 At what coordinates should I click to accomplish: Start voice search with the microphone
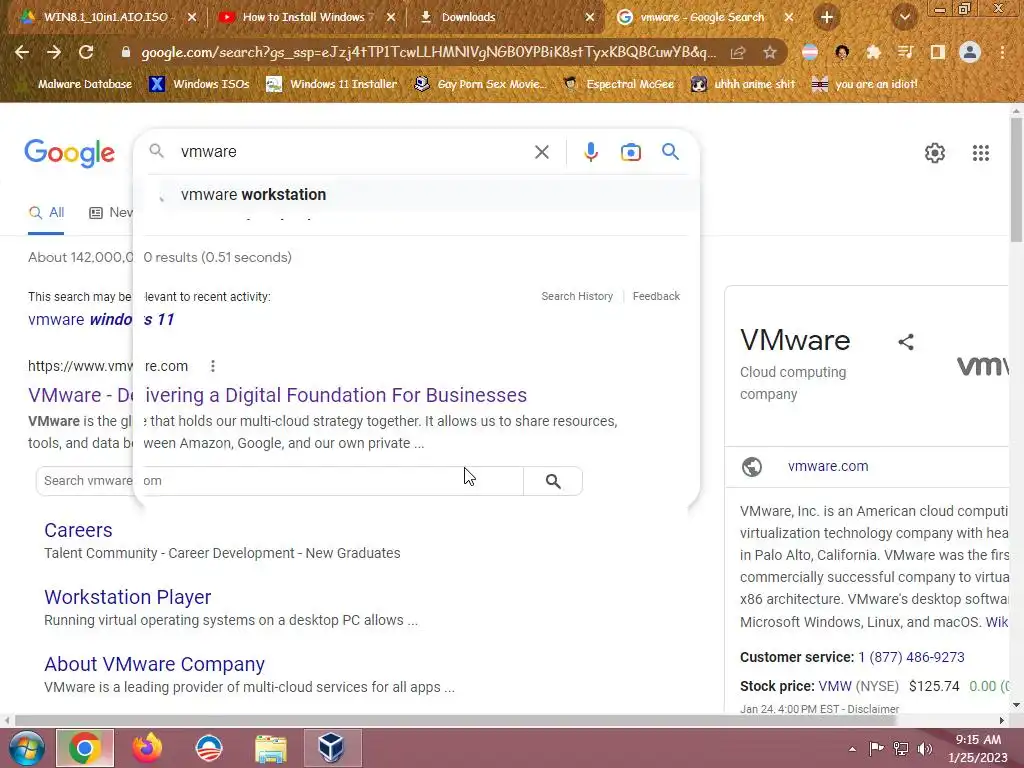590,152
